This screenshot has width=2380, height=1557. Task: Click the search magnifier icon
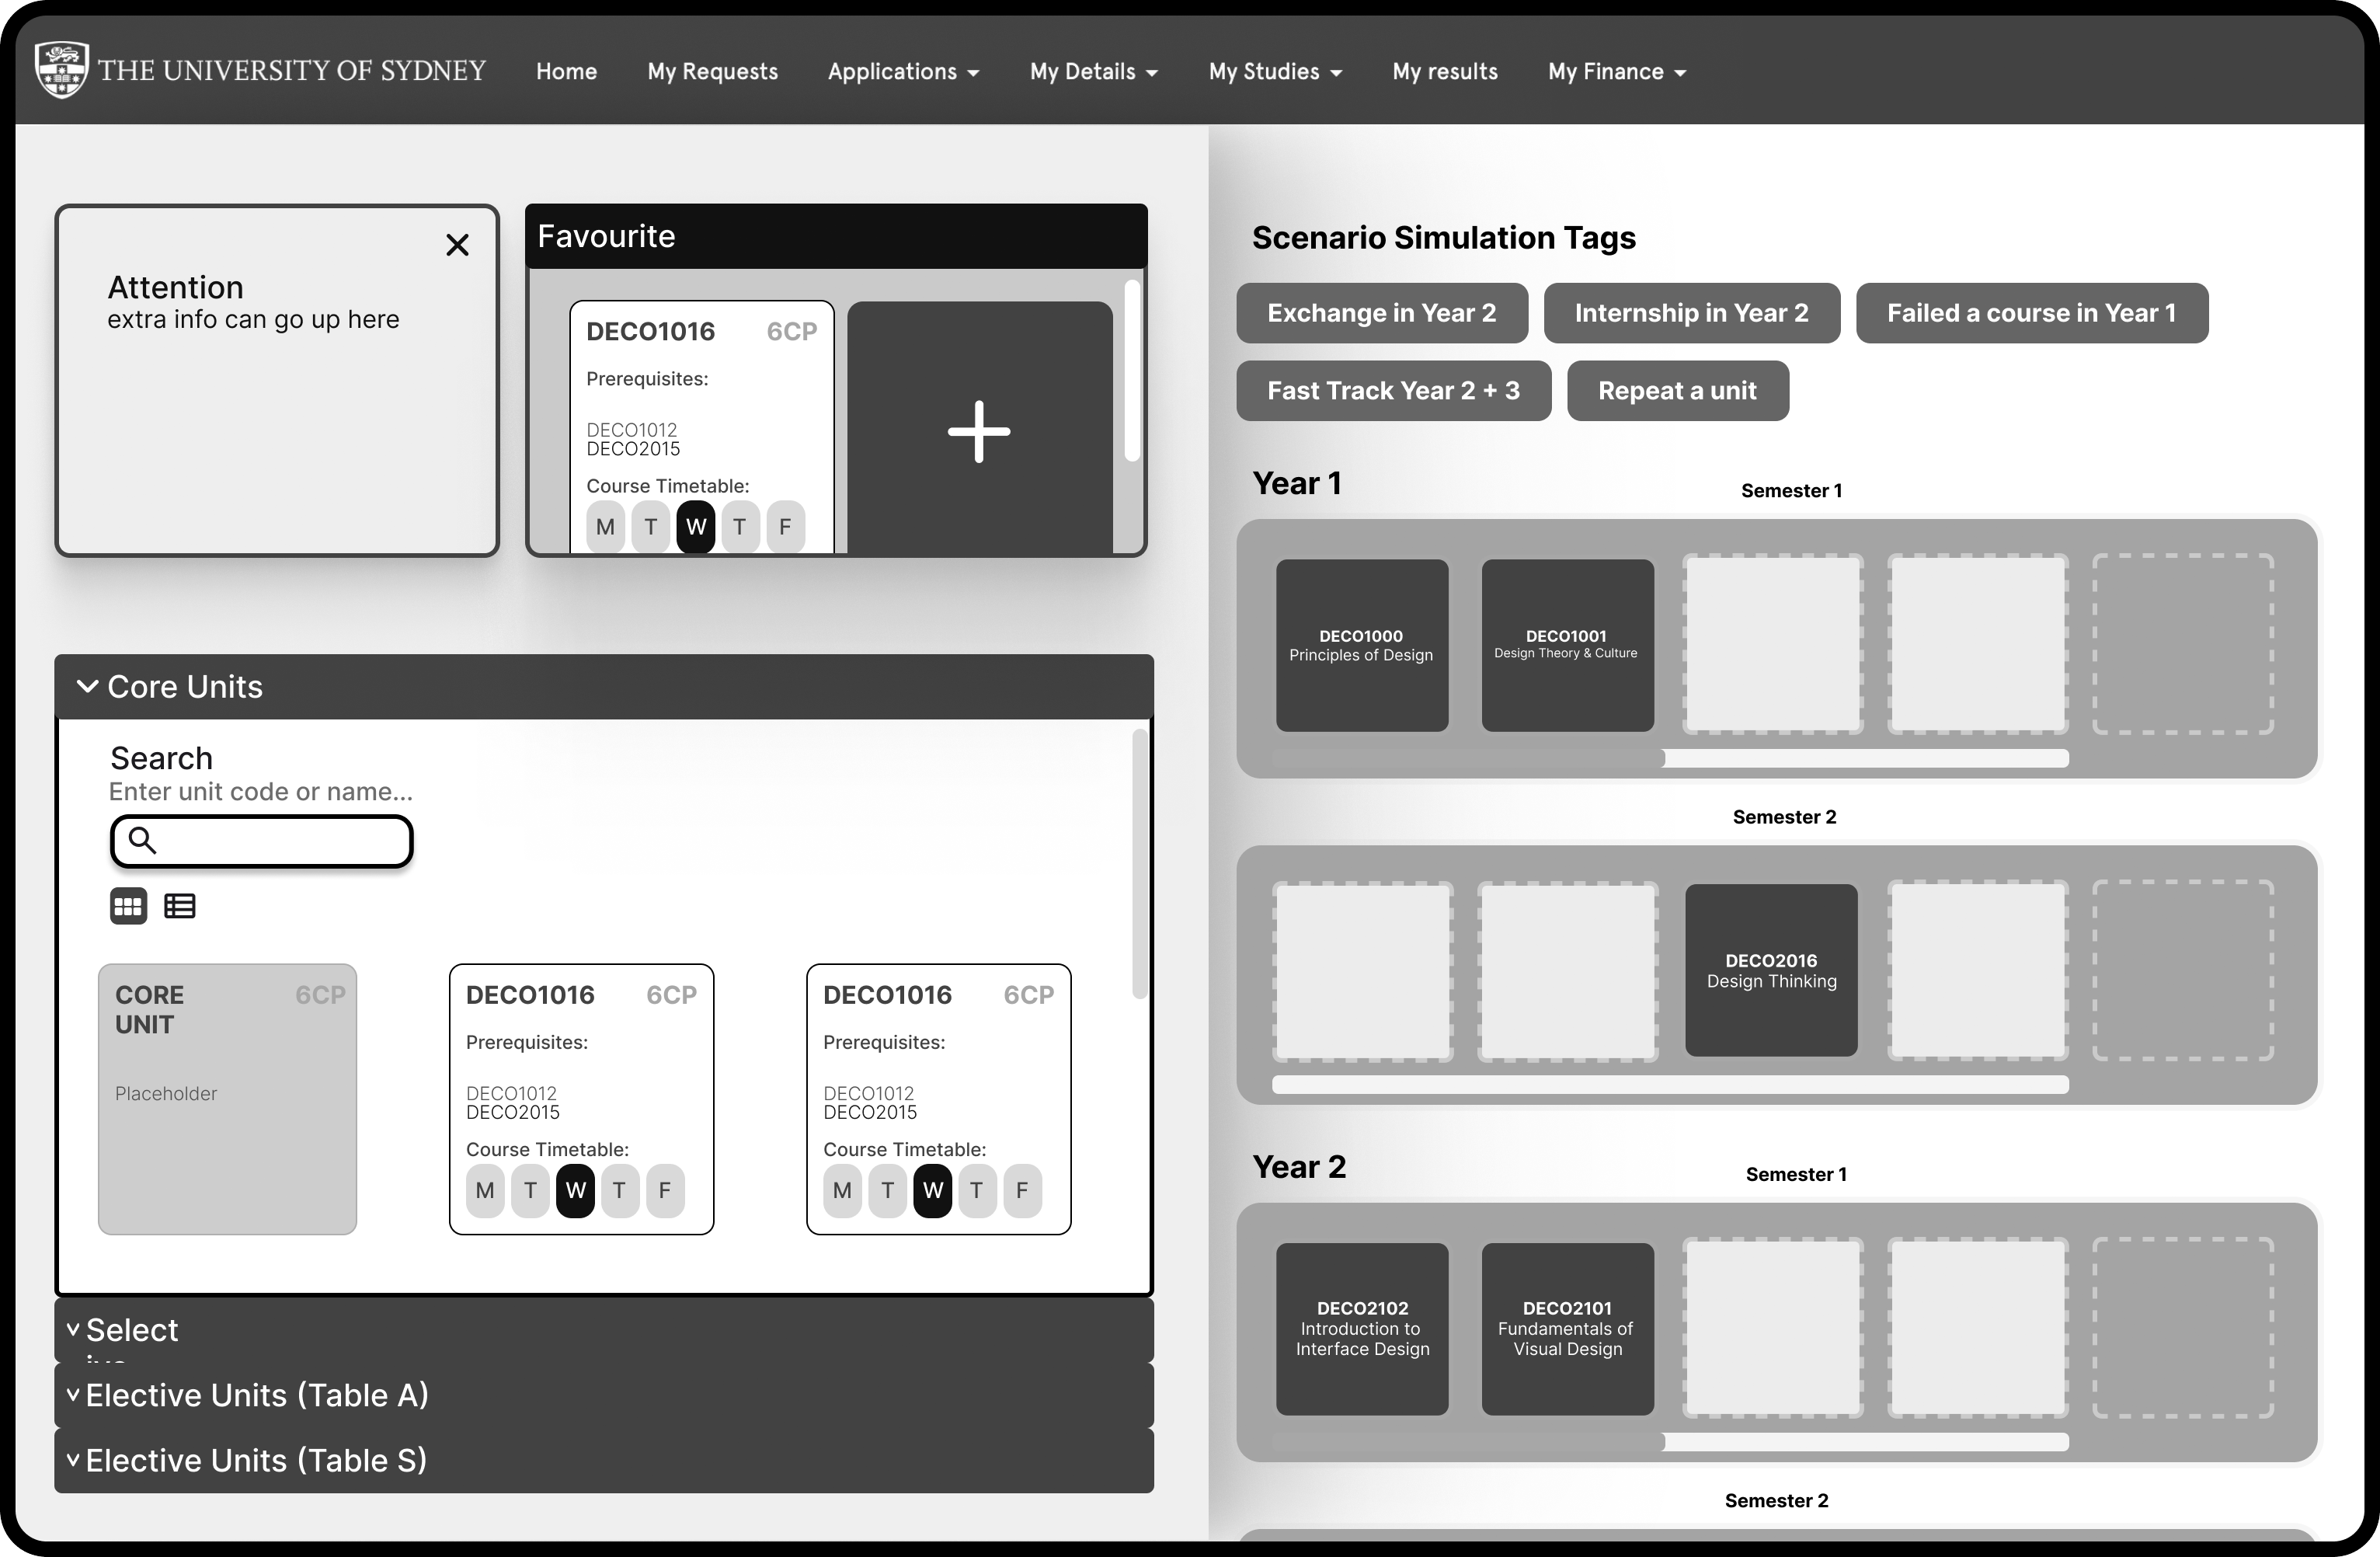[x=143, y=841]
